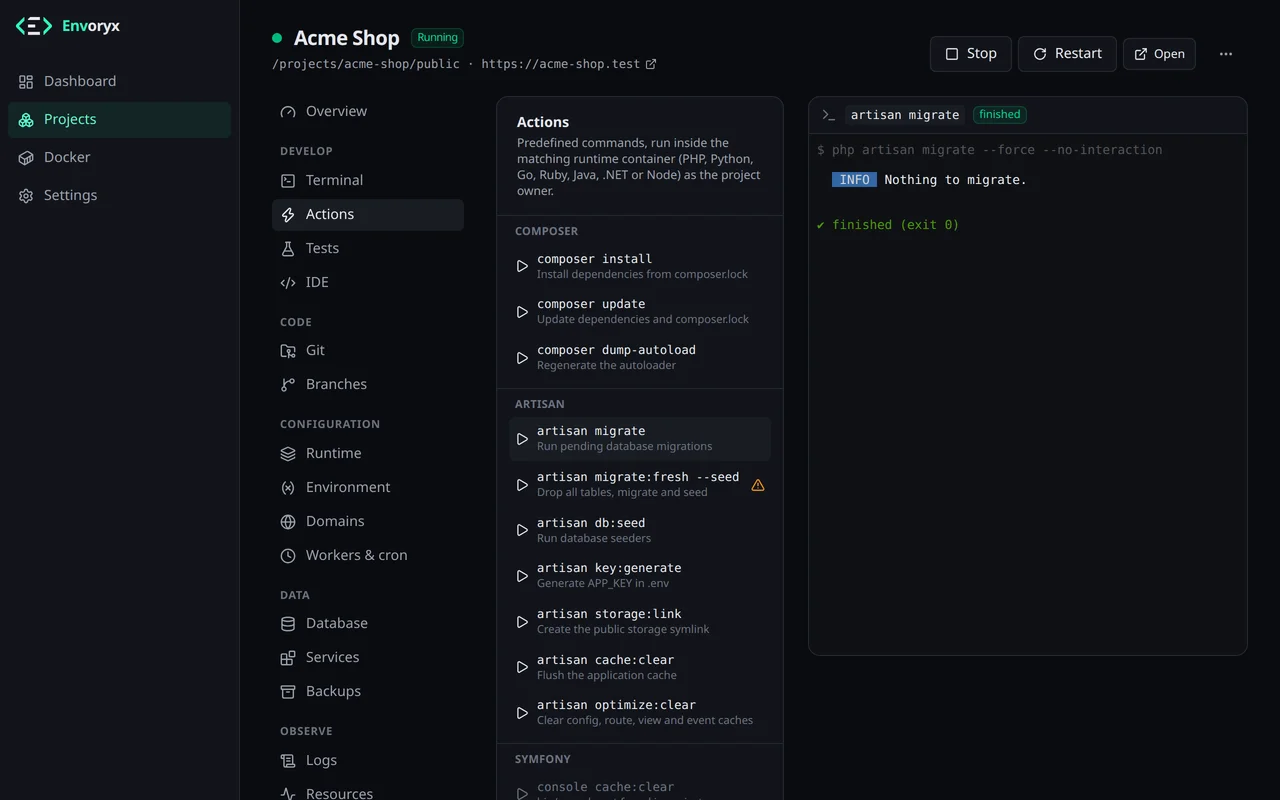Open the Logs page
1280x800 pixels.
click(x=368, y=760)
